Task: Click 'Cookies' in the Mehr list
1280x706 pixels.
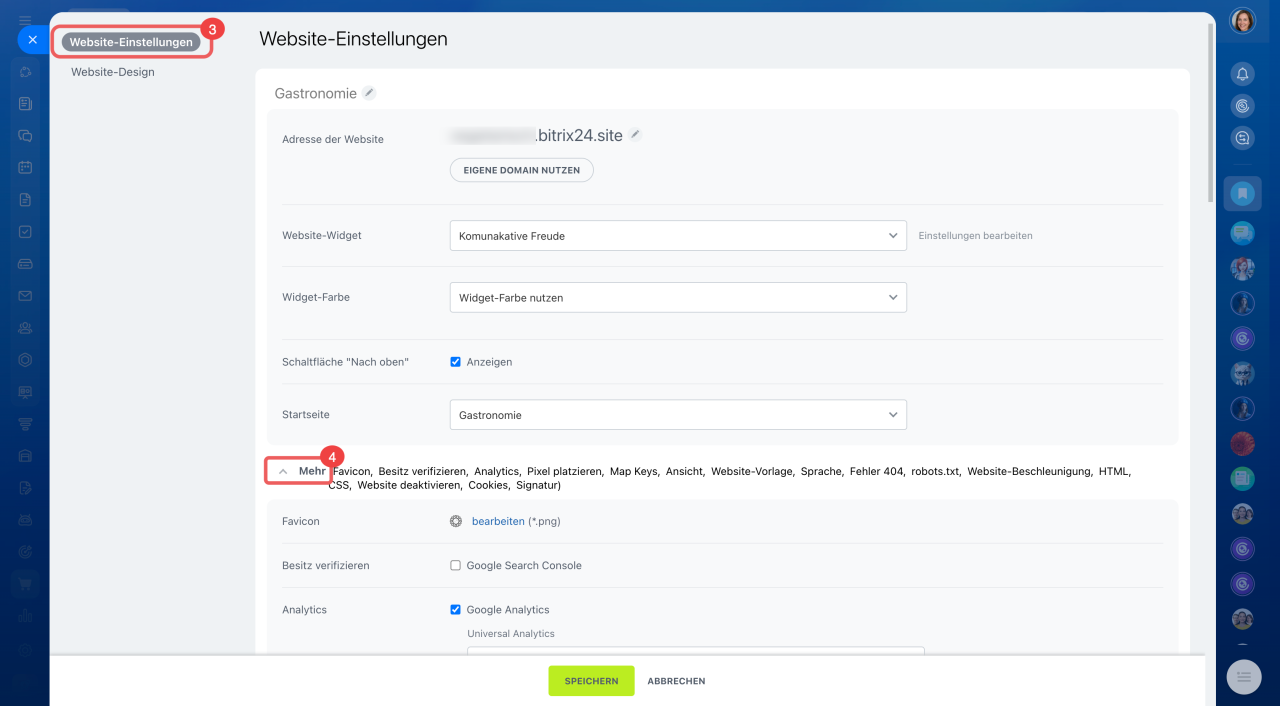Action: coord(488,485)
